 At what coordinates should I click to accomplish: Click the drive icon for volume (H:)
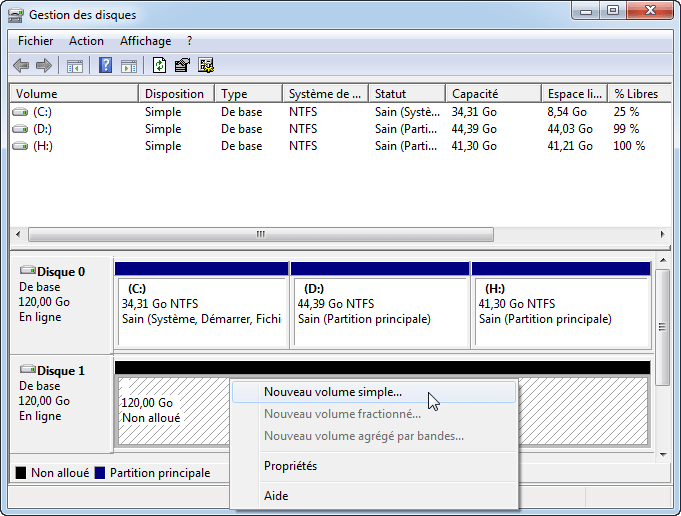pyautogui.click(x=20, y=146)
